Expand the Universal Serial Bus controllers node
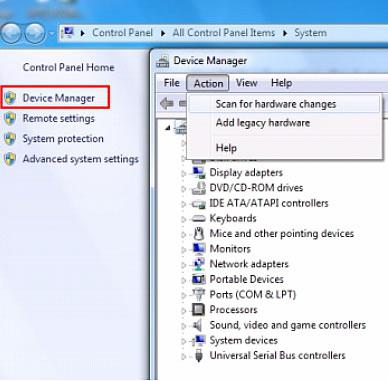 183,356
